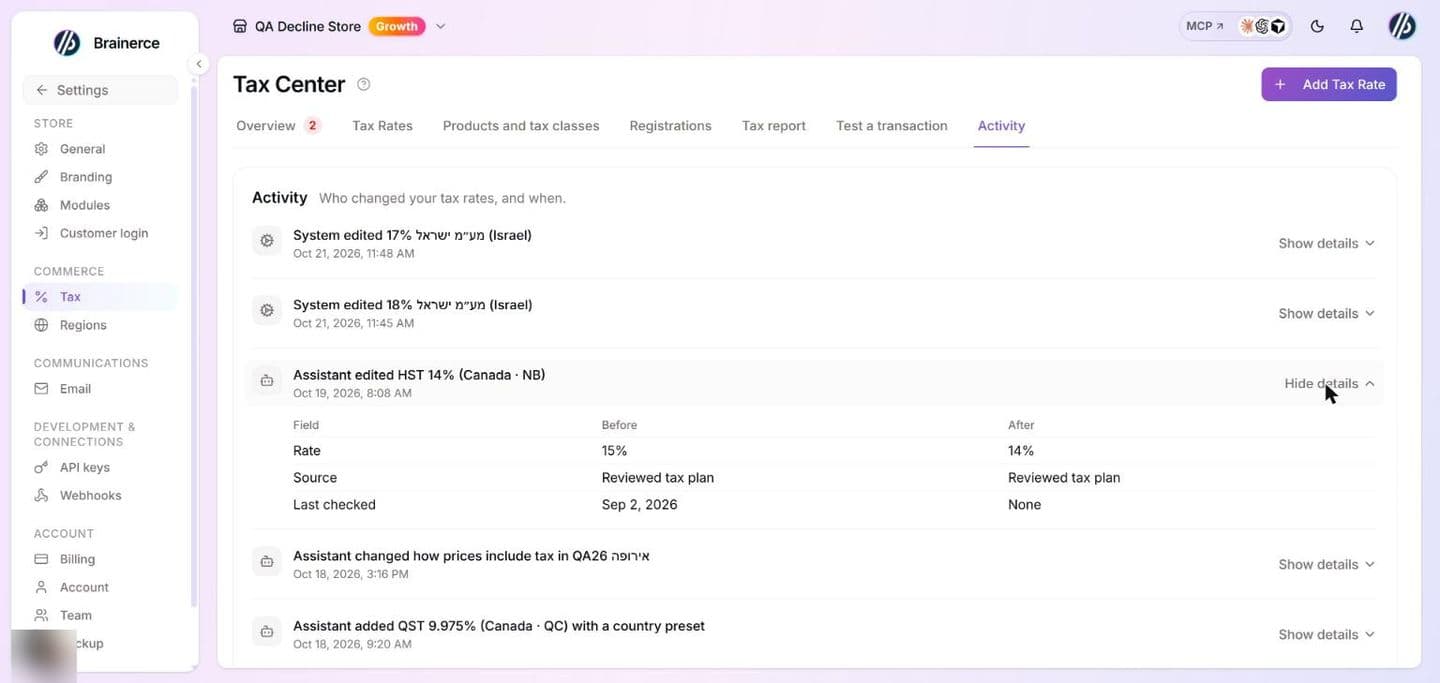The height and width of the screenshot is (683, 1440).
Task: Click the back arrow next to Settings
Action: [41, 90]
